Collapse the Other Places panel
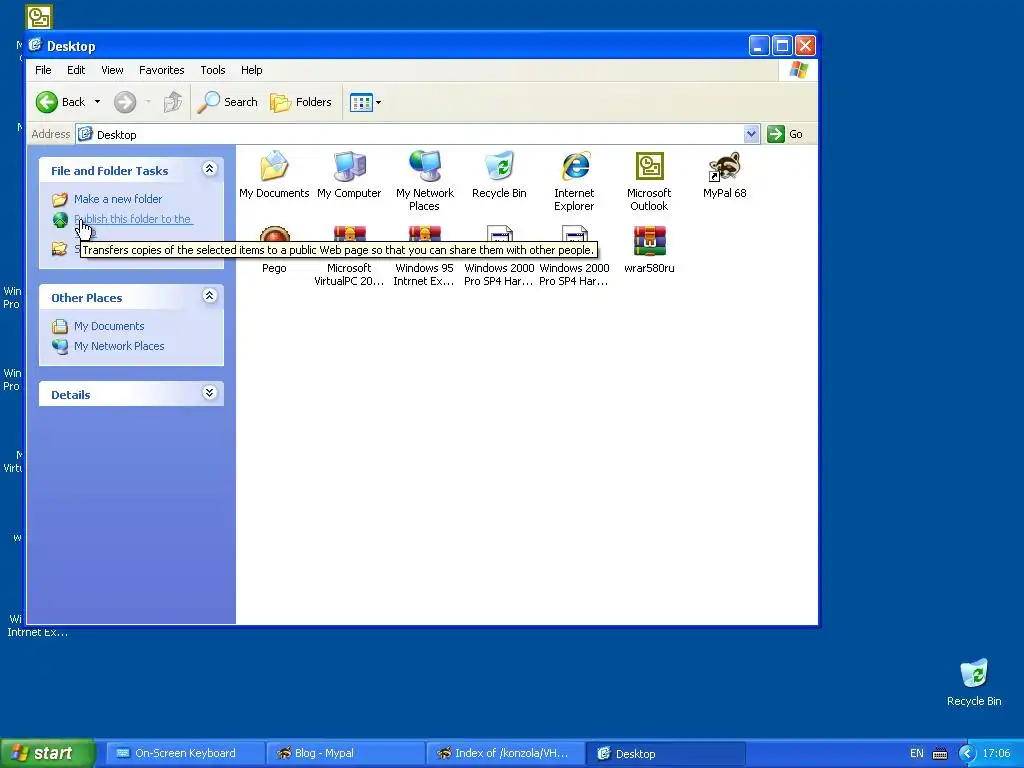1024x768 pixels. coord(210,296)
